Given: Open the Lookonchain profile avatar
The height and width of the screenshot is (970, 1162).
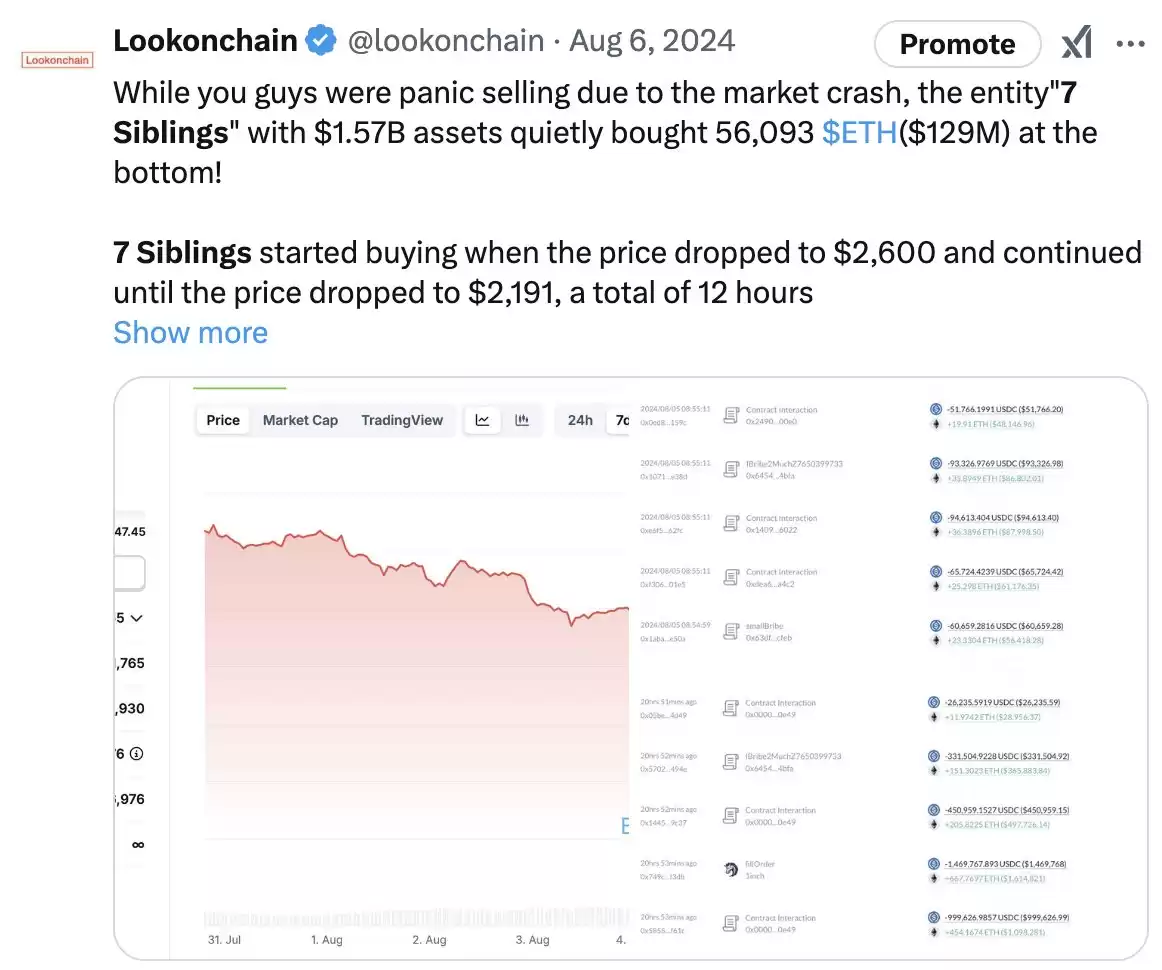Looking at the screenshot, I should click(57, 60).
